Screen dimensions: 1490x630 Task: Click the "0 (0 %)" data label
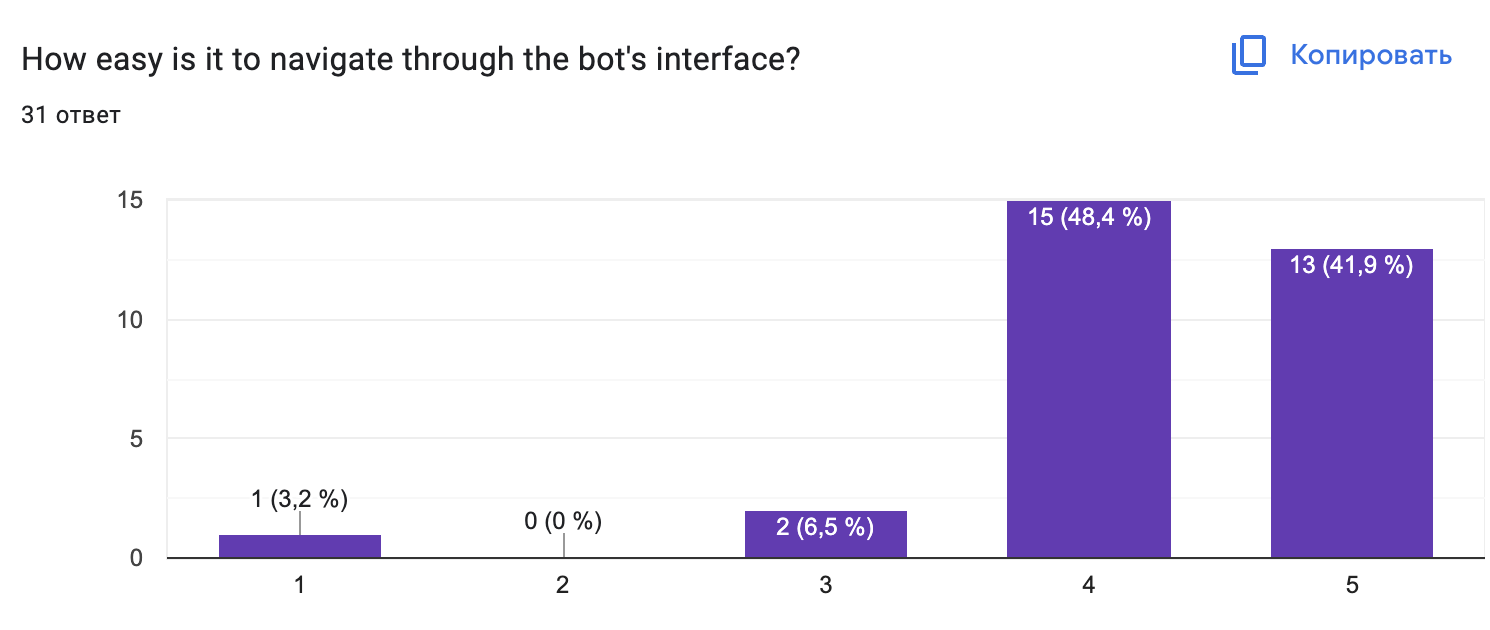pos(563,521)
